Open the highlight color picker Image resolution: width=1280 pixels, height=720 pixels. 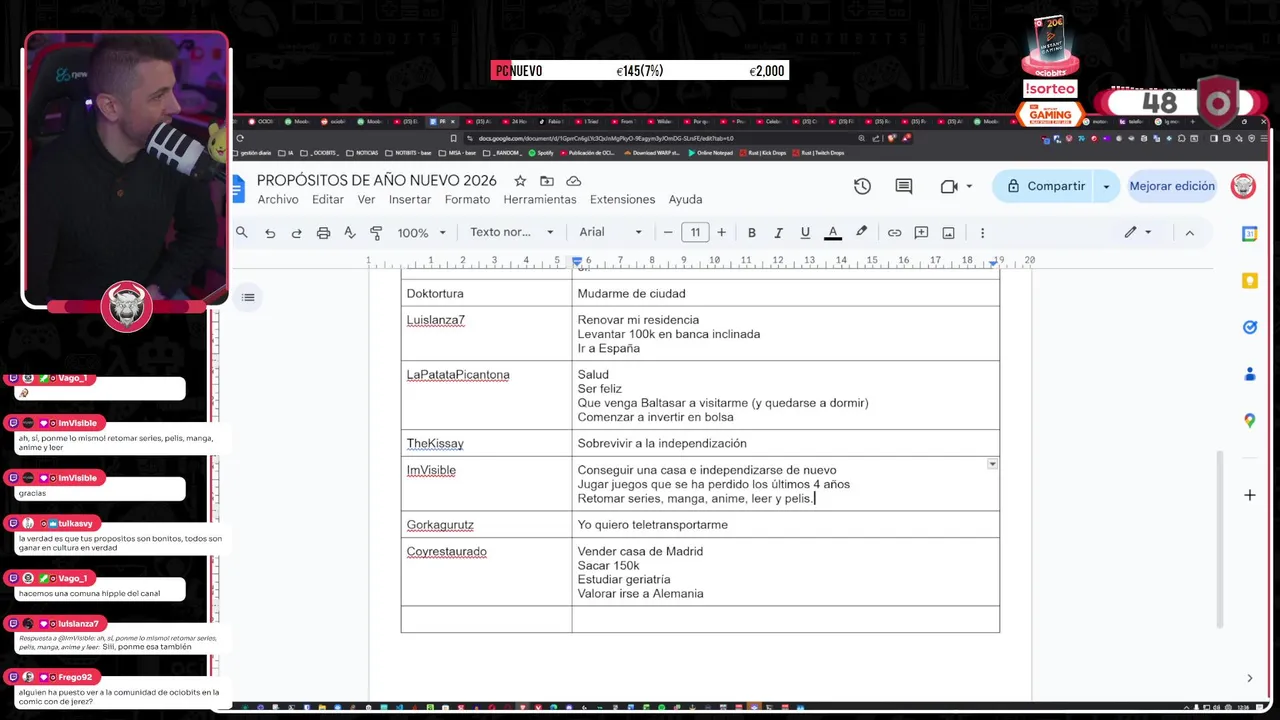pos(861,232)
